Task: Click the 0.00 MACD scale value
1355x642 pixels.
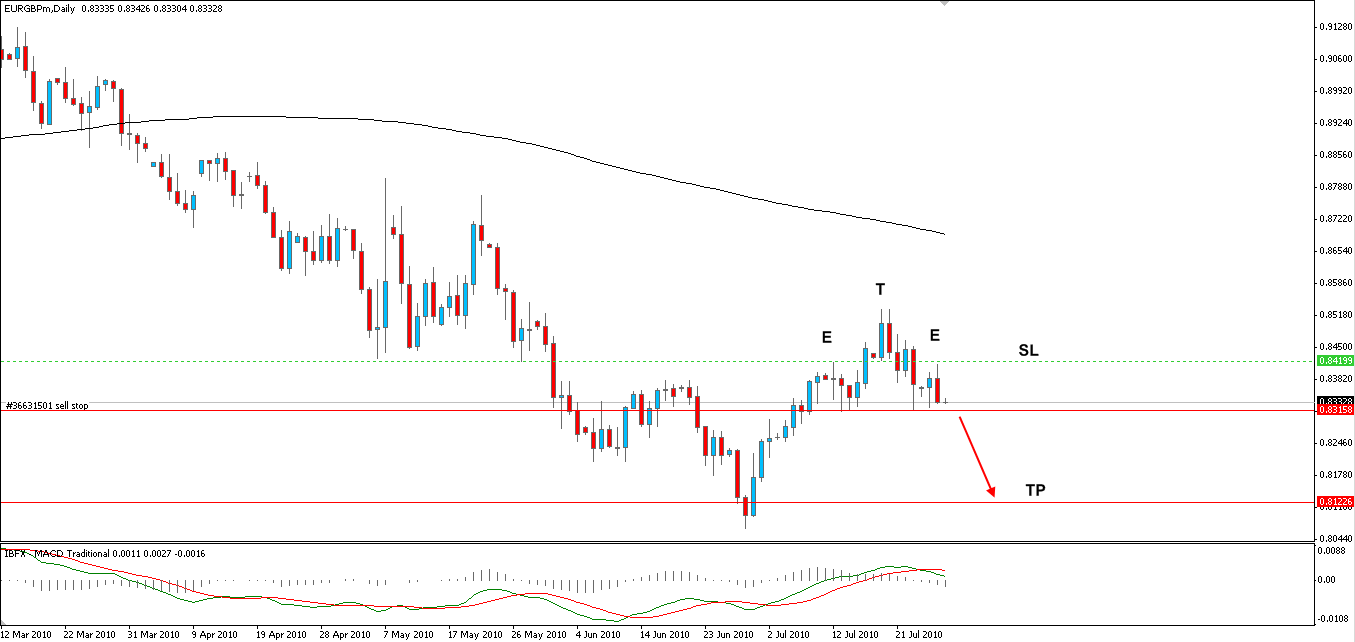Action: [x=1328, y=580]
